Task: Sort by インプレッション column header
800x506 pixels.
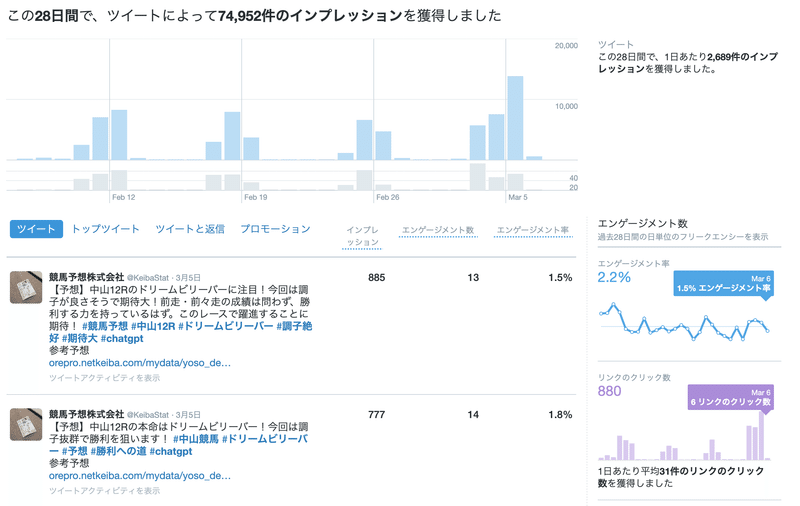Action: 362,236
